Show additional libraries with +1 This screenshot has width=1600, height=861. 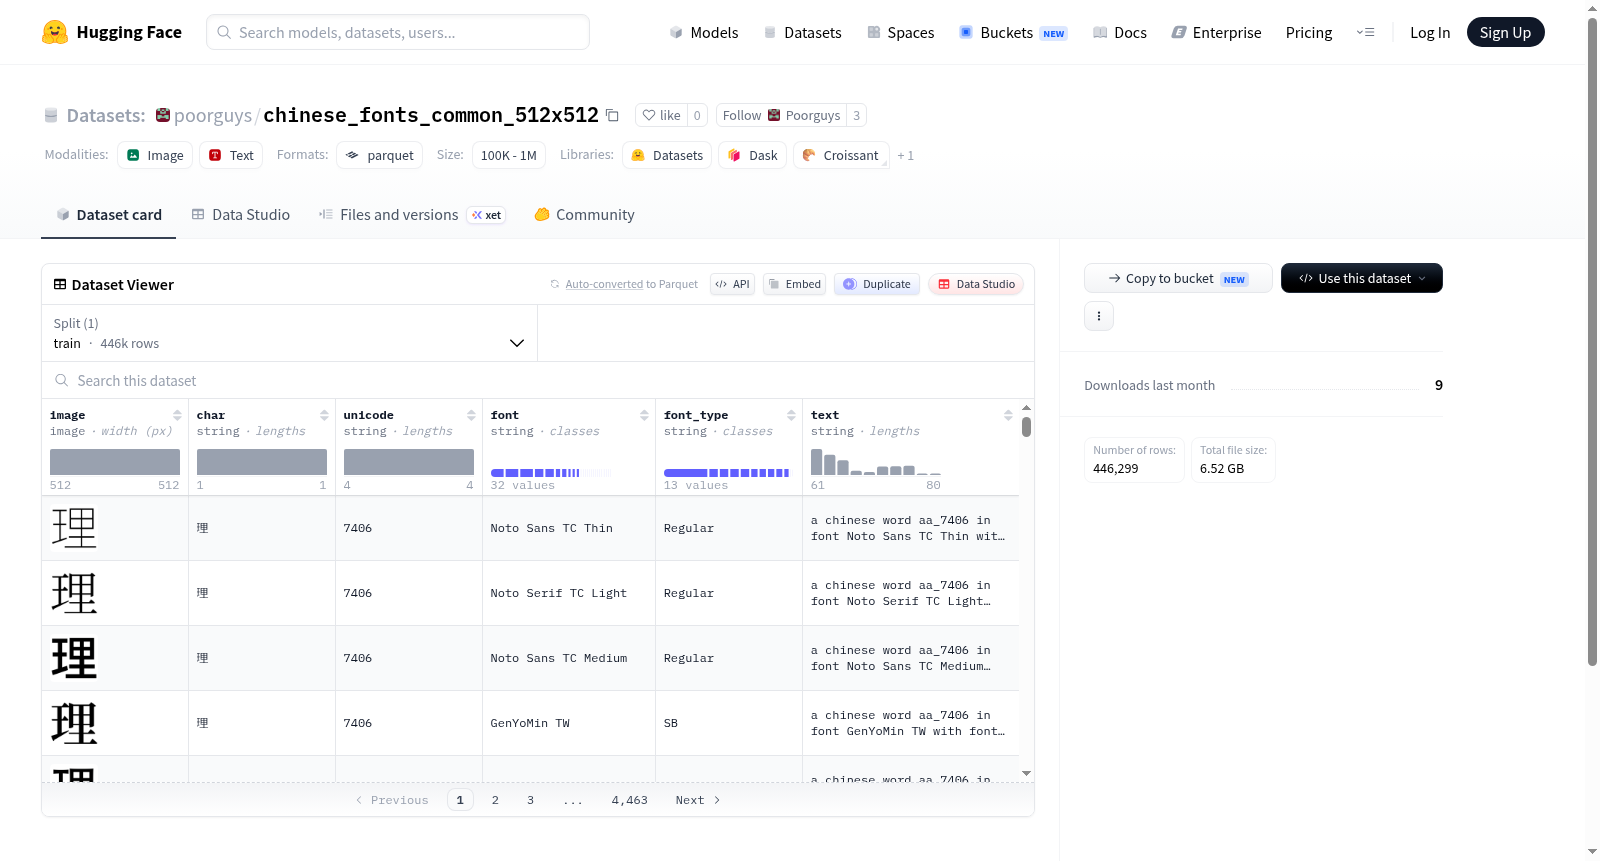pyautogui.click(x=905, y=155)
